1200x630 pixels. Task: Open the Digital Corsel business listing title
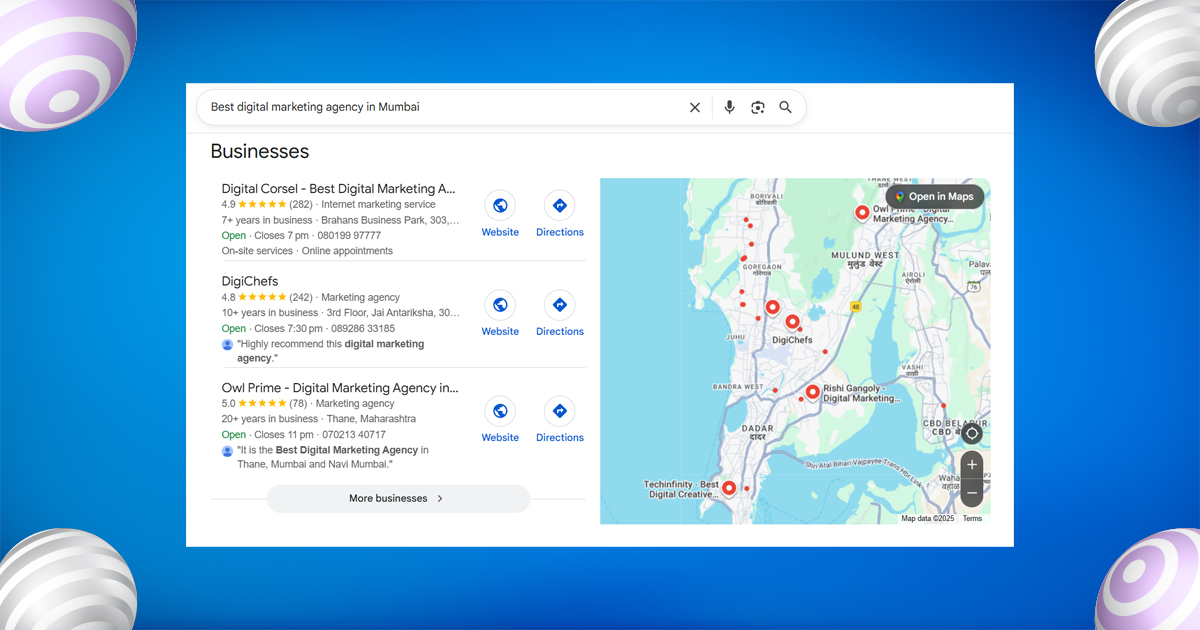(x=338, y=188)
